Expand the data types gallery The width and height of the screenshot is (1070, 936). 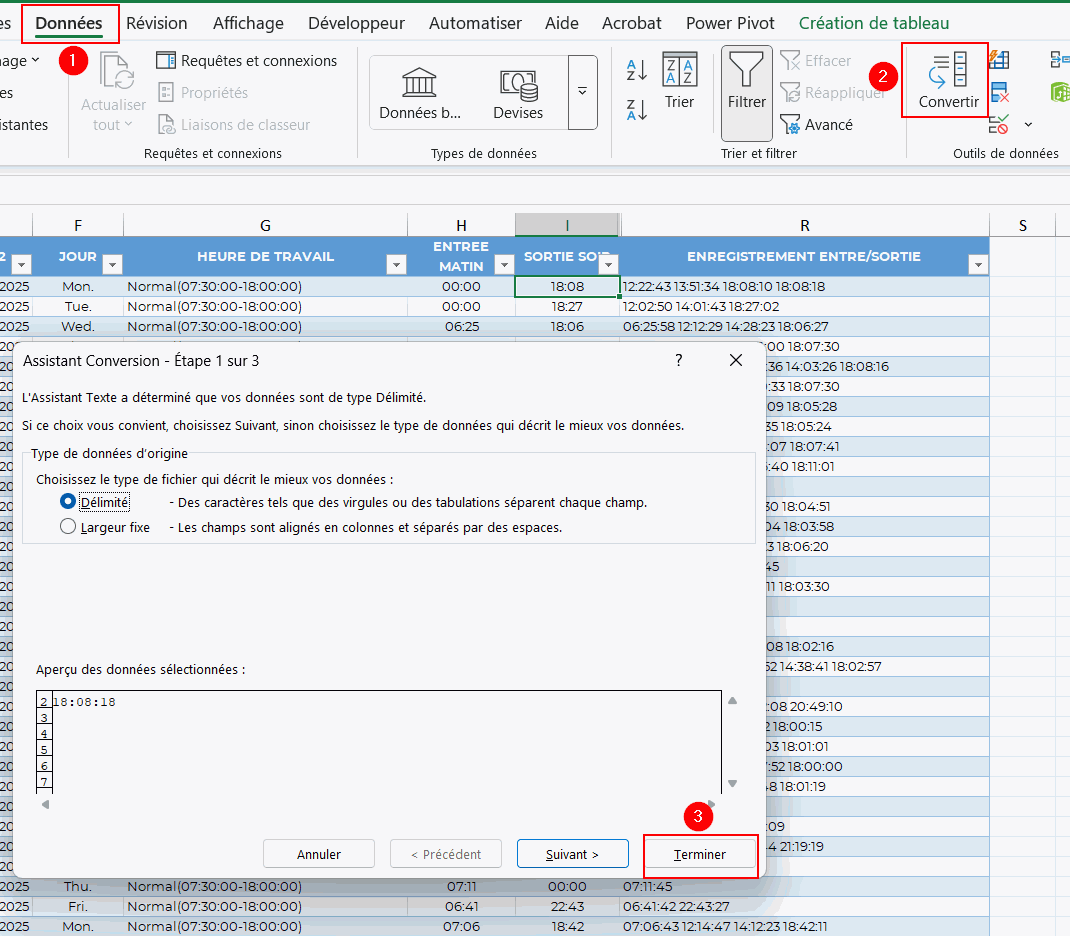tap(582, 92)
